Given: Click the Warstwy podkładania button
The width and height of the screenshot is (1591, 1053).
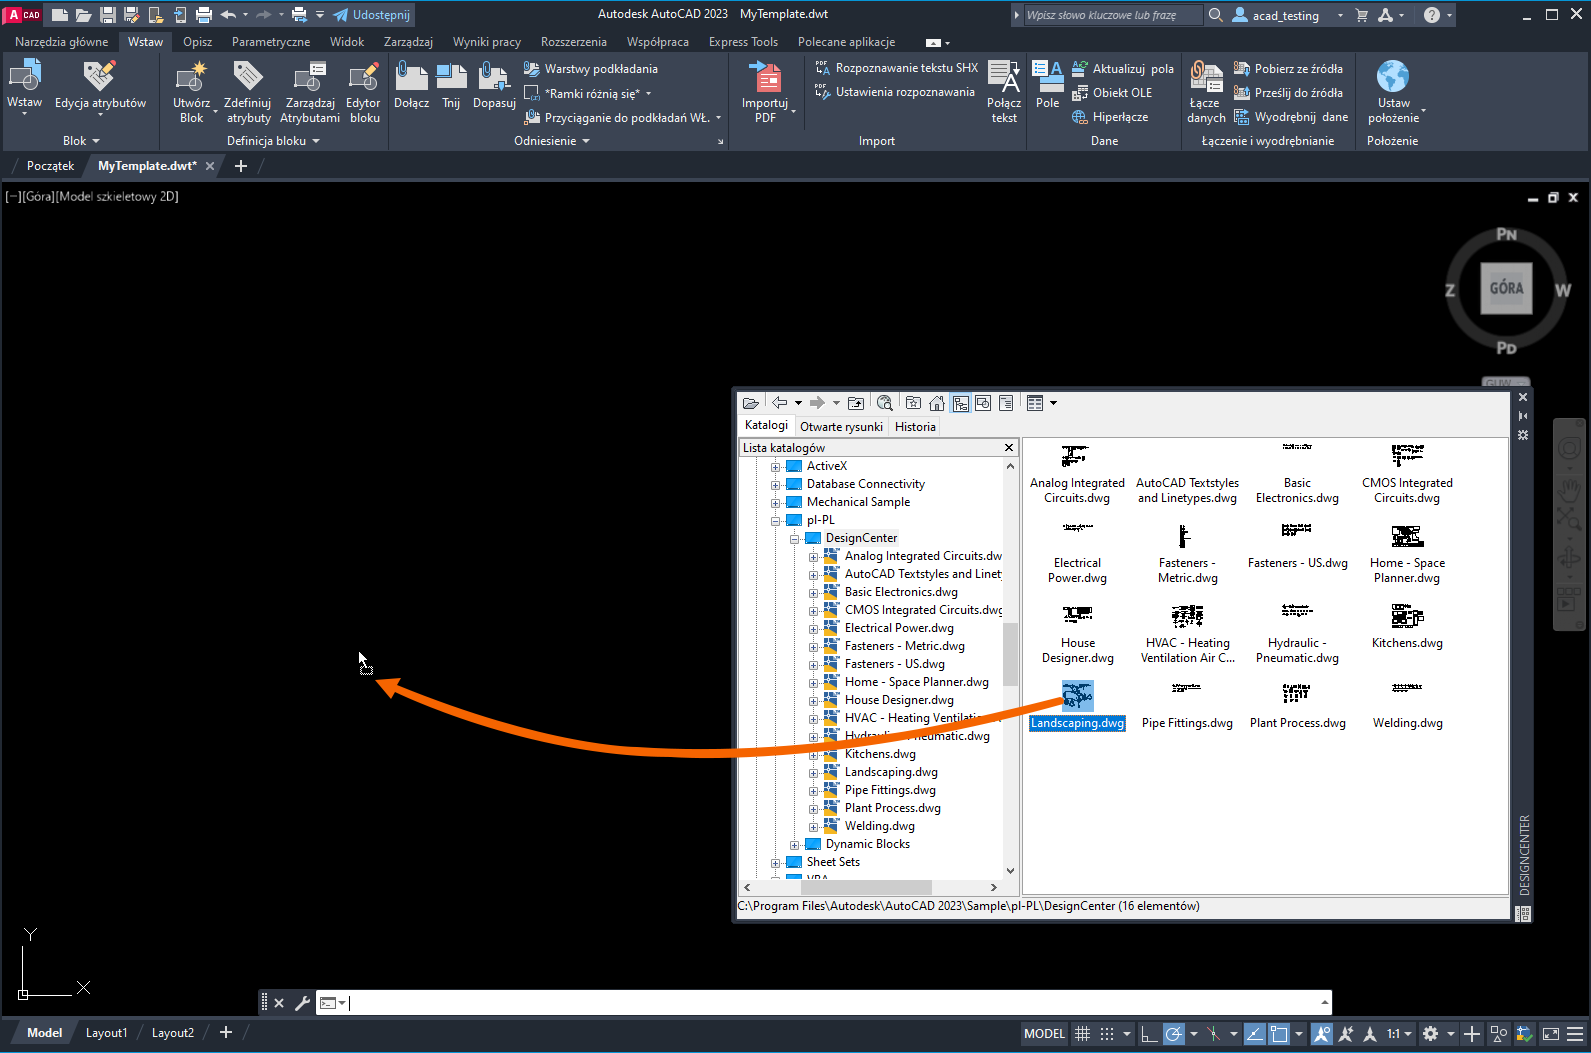Looking at the screenshot, I should pyautogui.click(x=591, y=69).
